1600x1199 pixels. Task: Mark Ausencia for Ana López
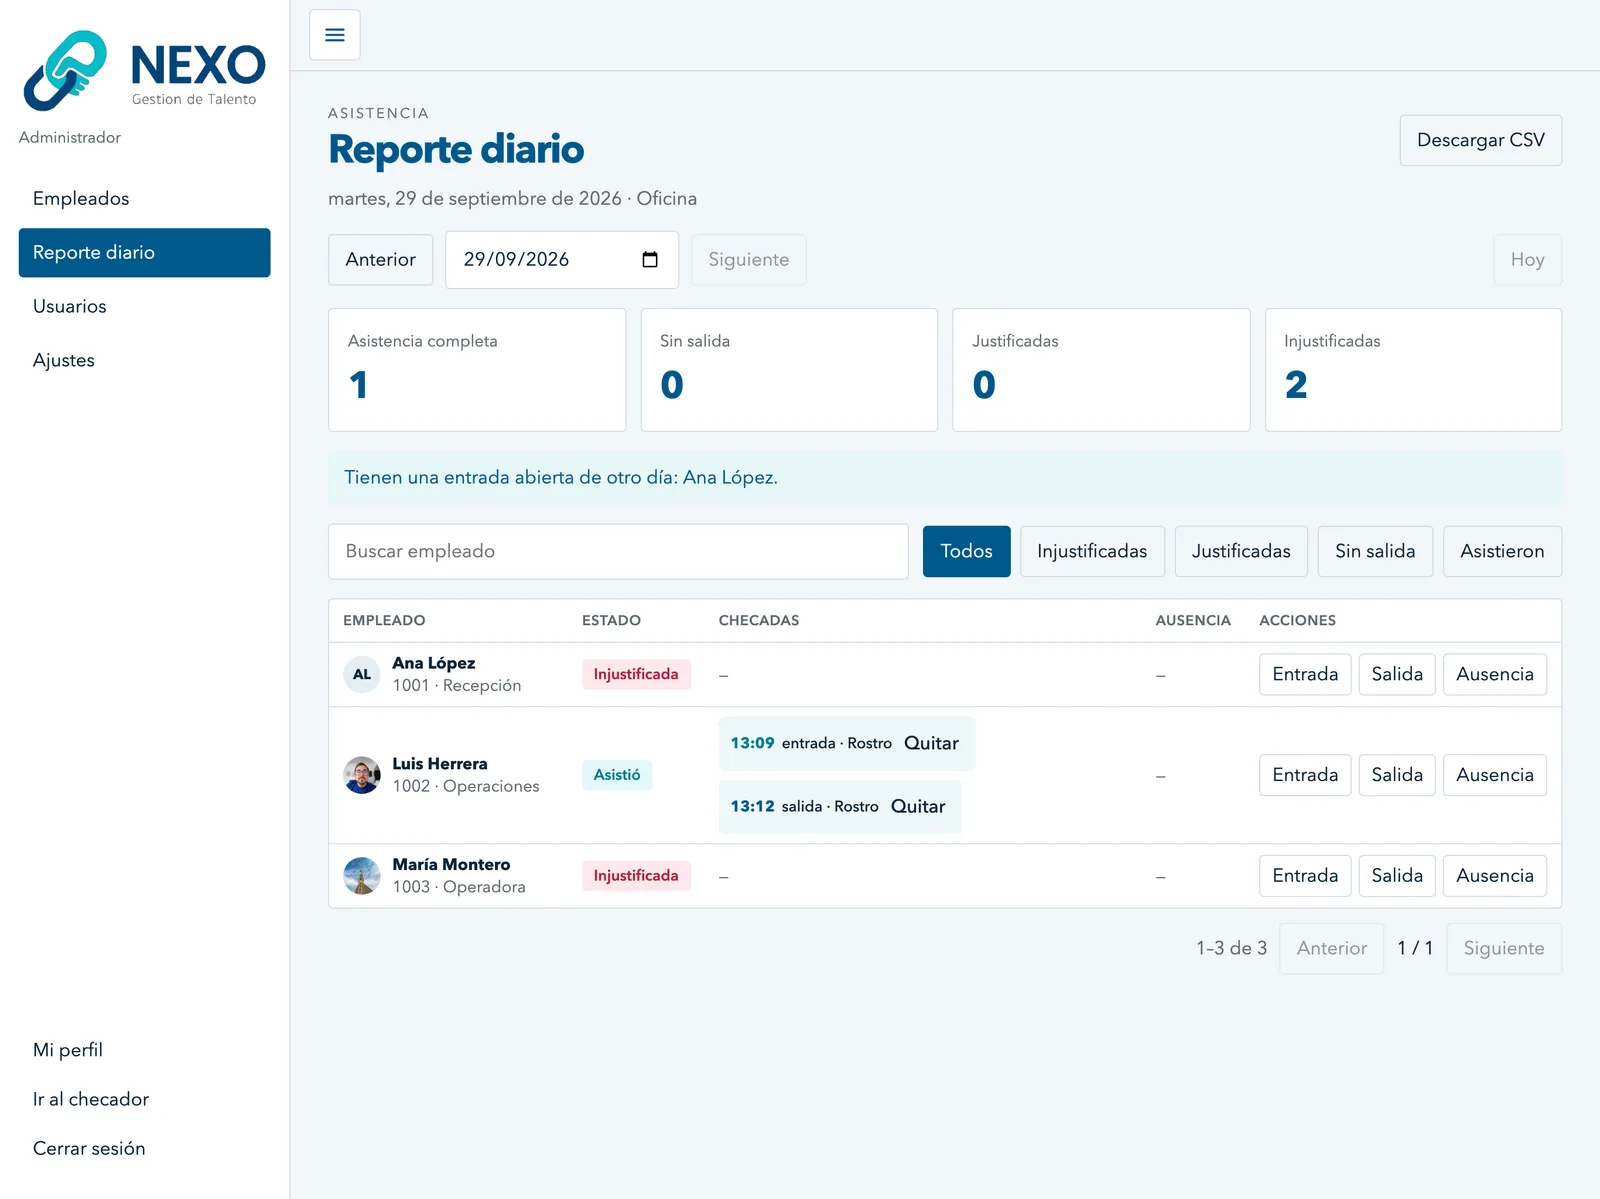[1495, 674]
